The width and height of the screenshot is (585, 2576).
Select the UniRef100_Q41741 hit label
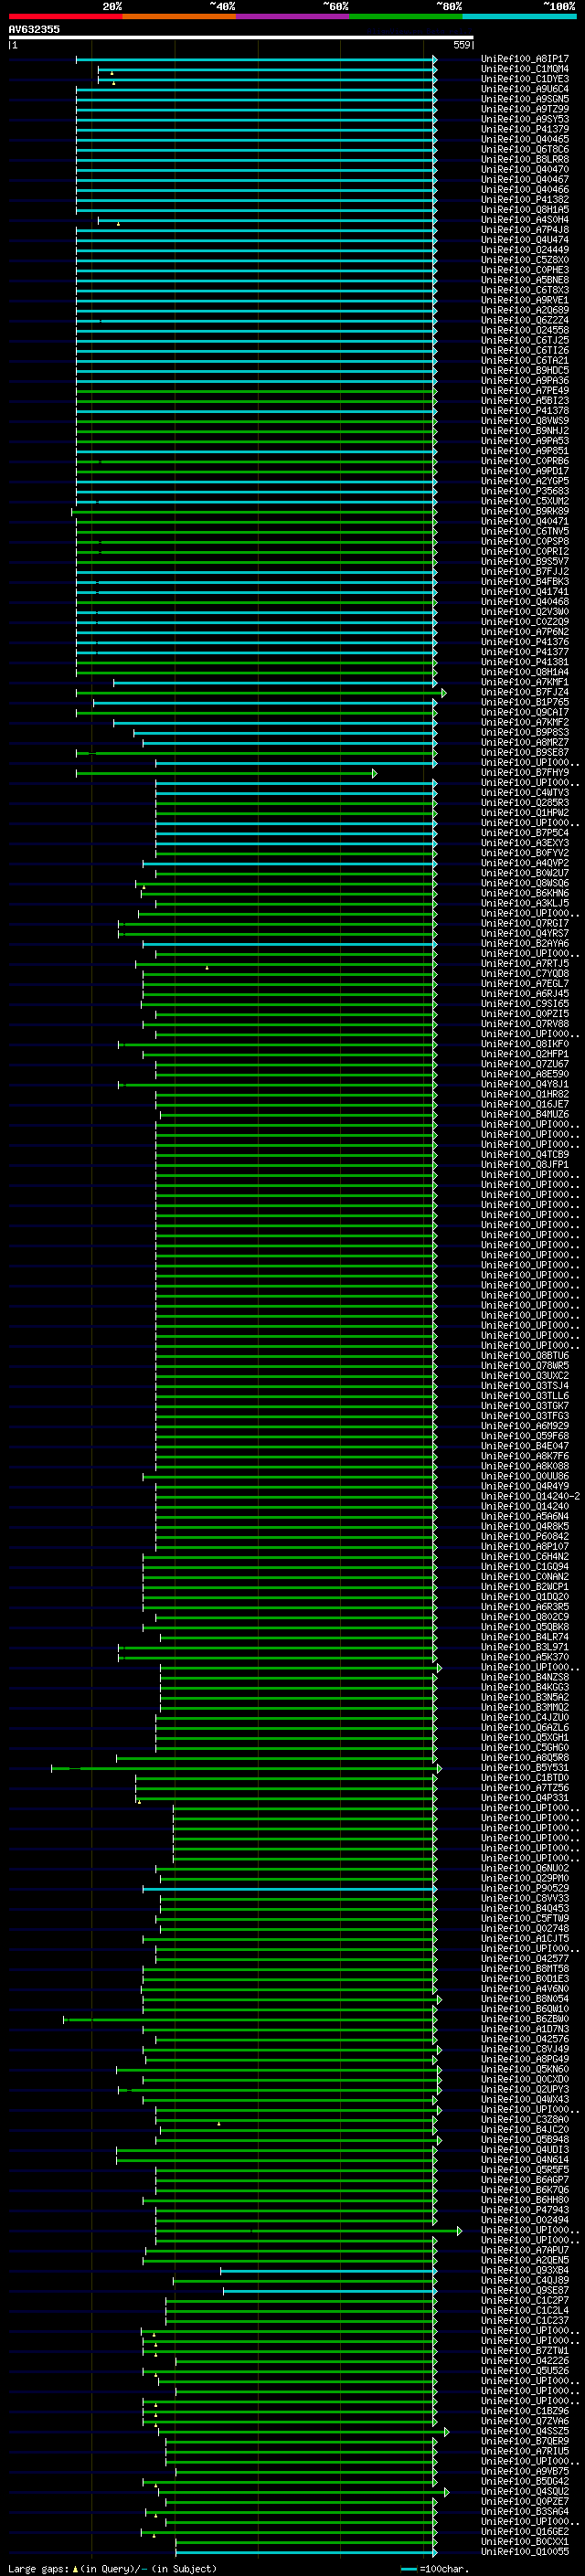point(525,592)
